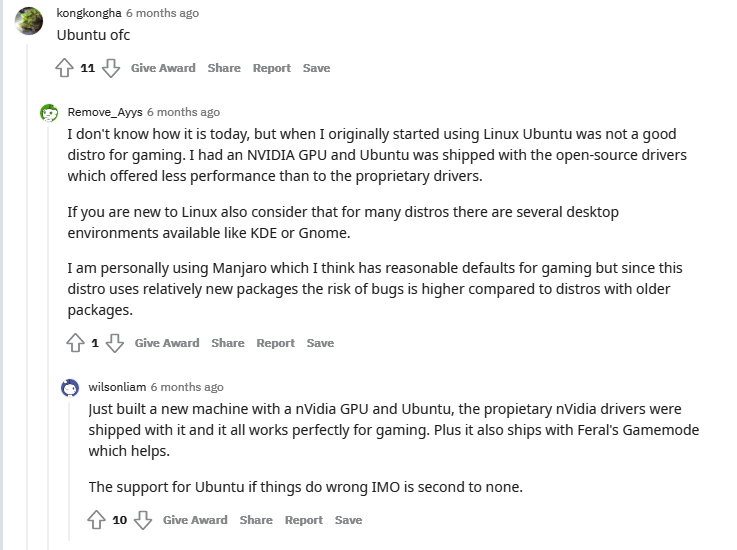Save wilsonliam's comment

tap(348, 520)
